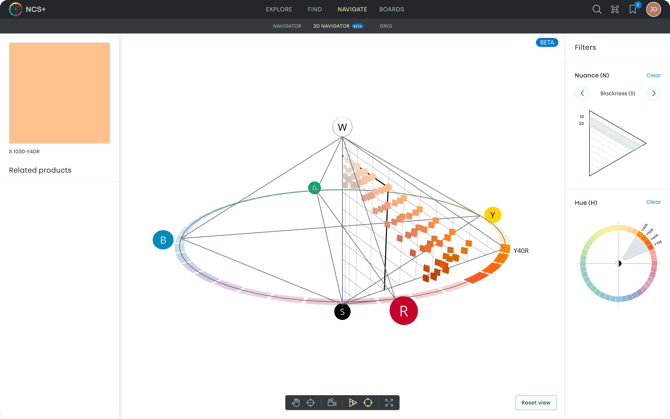This screenshot has height=419, width=670.
Task: Select the hand pan tool
Action: pyautogui.click(x=296, y=403)
